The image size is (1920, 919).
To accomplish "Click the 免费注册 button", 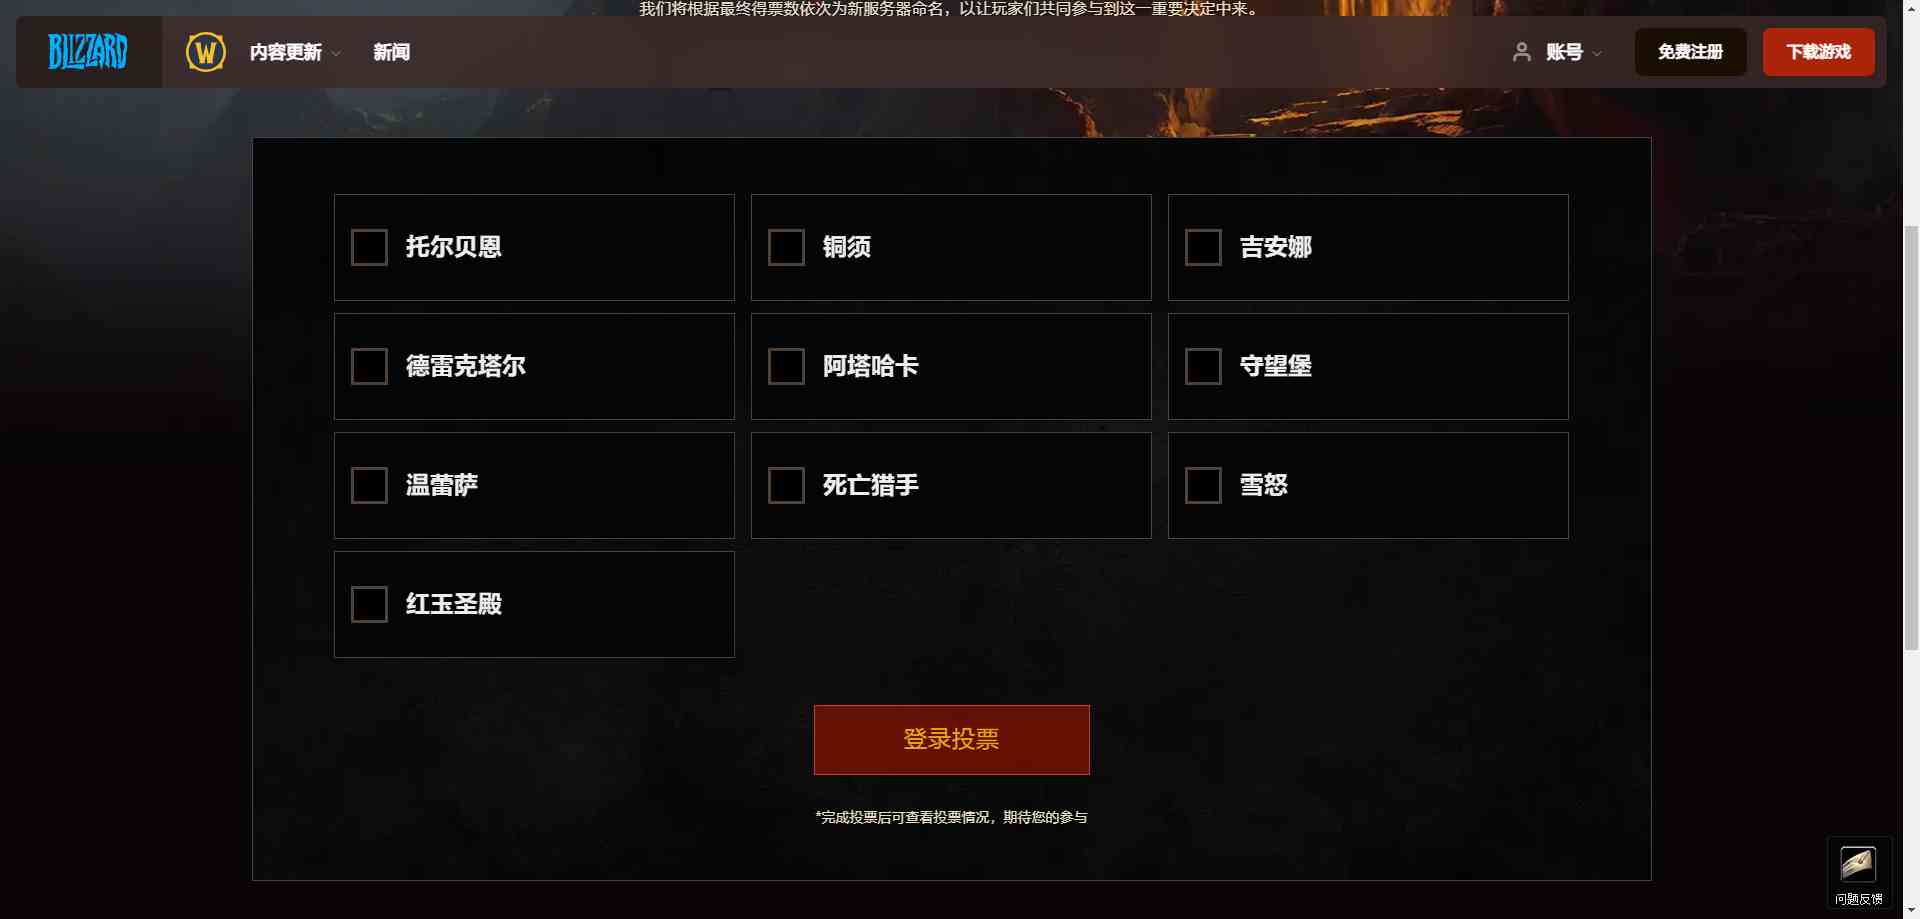I will point(1690,52).
